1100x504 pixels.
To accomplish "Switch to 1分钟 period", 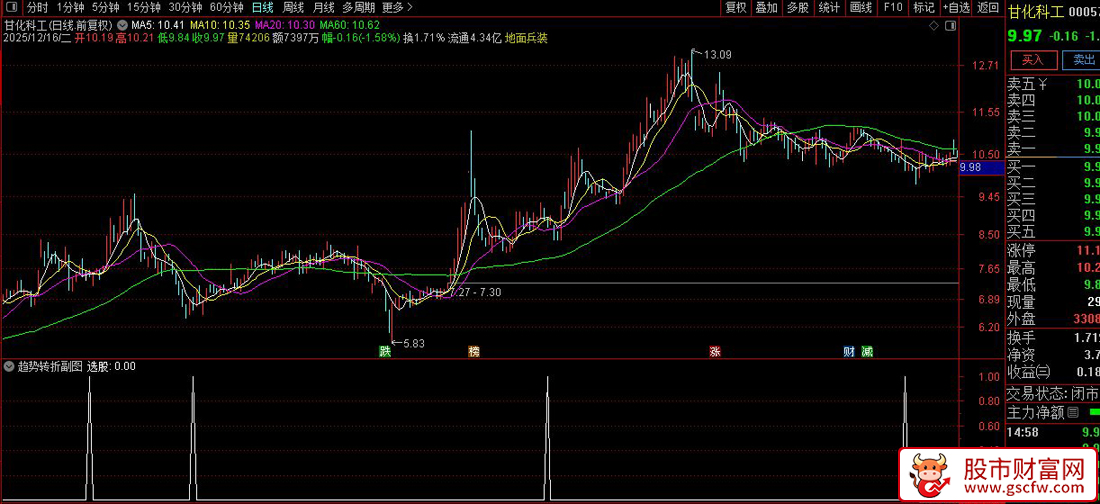I will pyautogui.click(x=70, y=8).
